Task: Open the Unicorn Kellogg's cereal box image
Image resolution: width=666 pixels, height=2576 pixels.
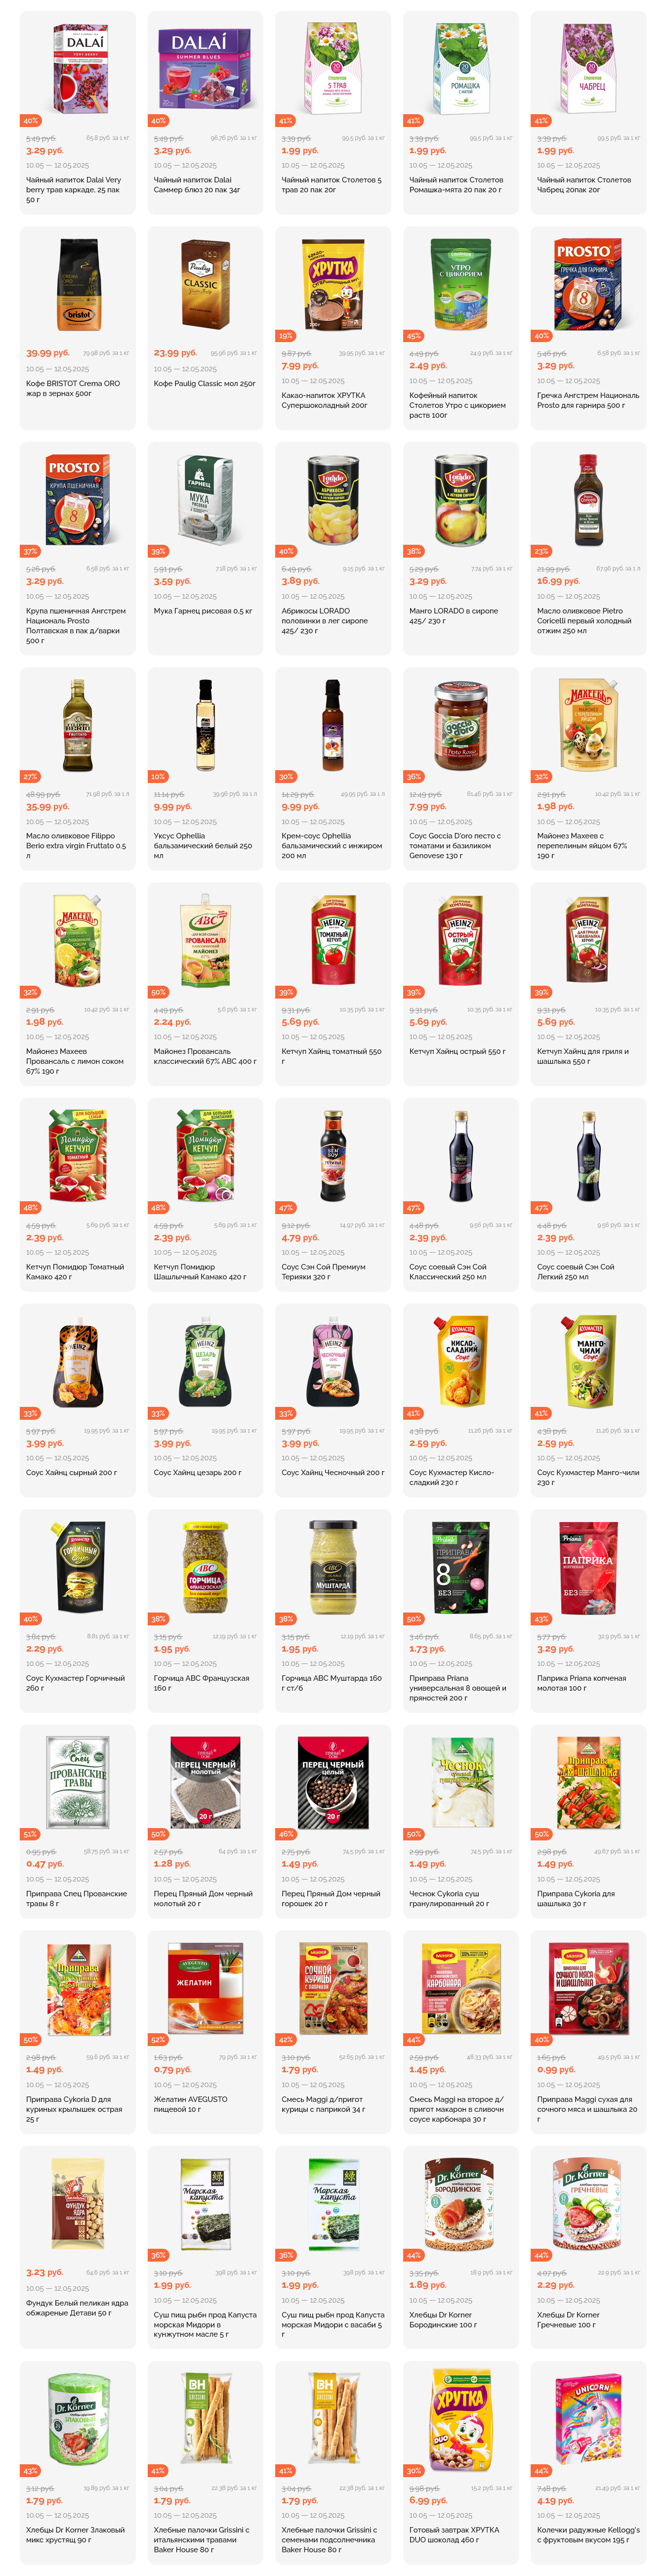Action: click(x=589, y=2418)
